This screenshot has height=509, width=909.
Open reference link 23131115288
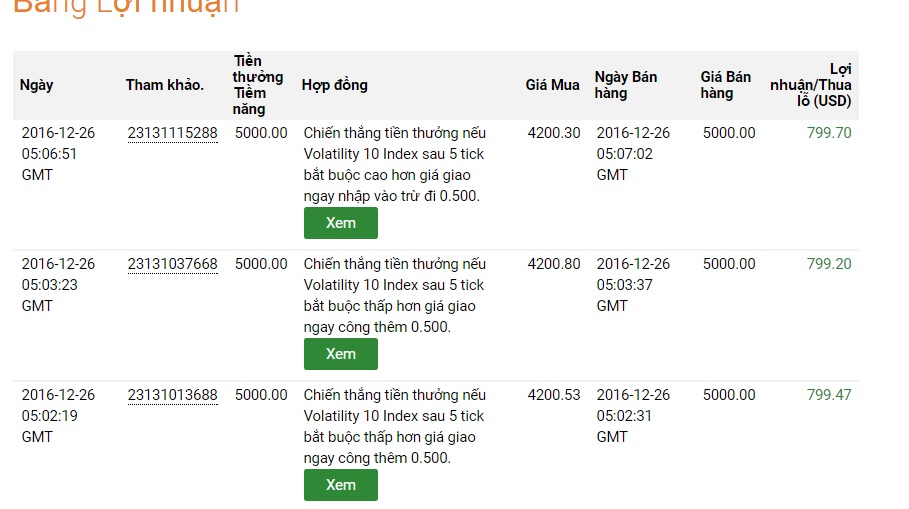[172, 133]
